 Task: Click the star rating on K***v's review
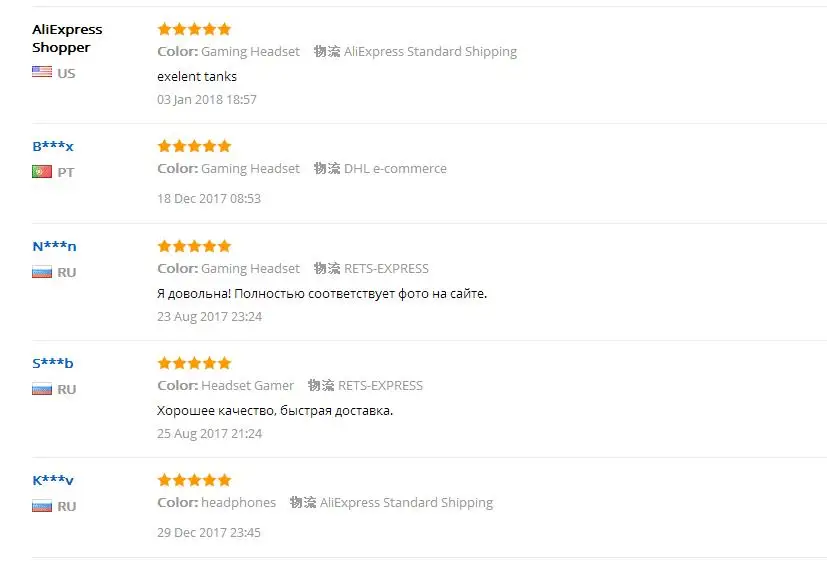pos(194,480)
